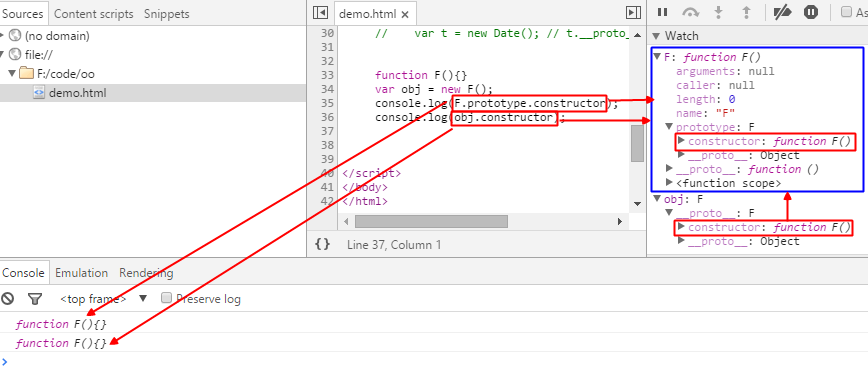868x371 pixels.
Task: Collapse the F:/code/oo folder
Action: pos(12,74)
